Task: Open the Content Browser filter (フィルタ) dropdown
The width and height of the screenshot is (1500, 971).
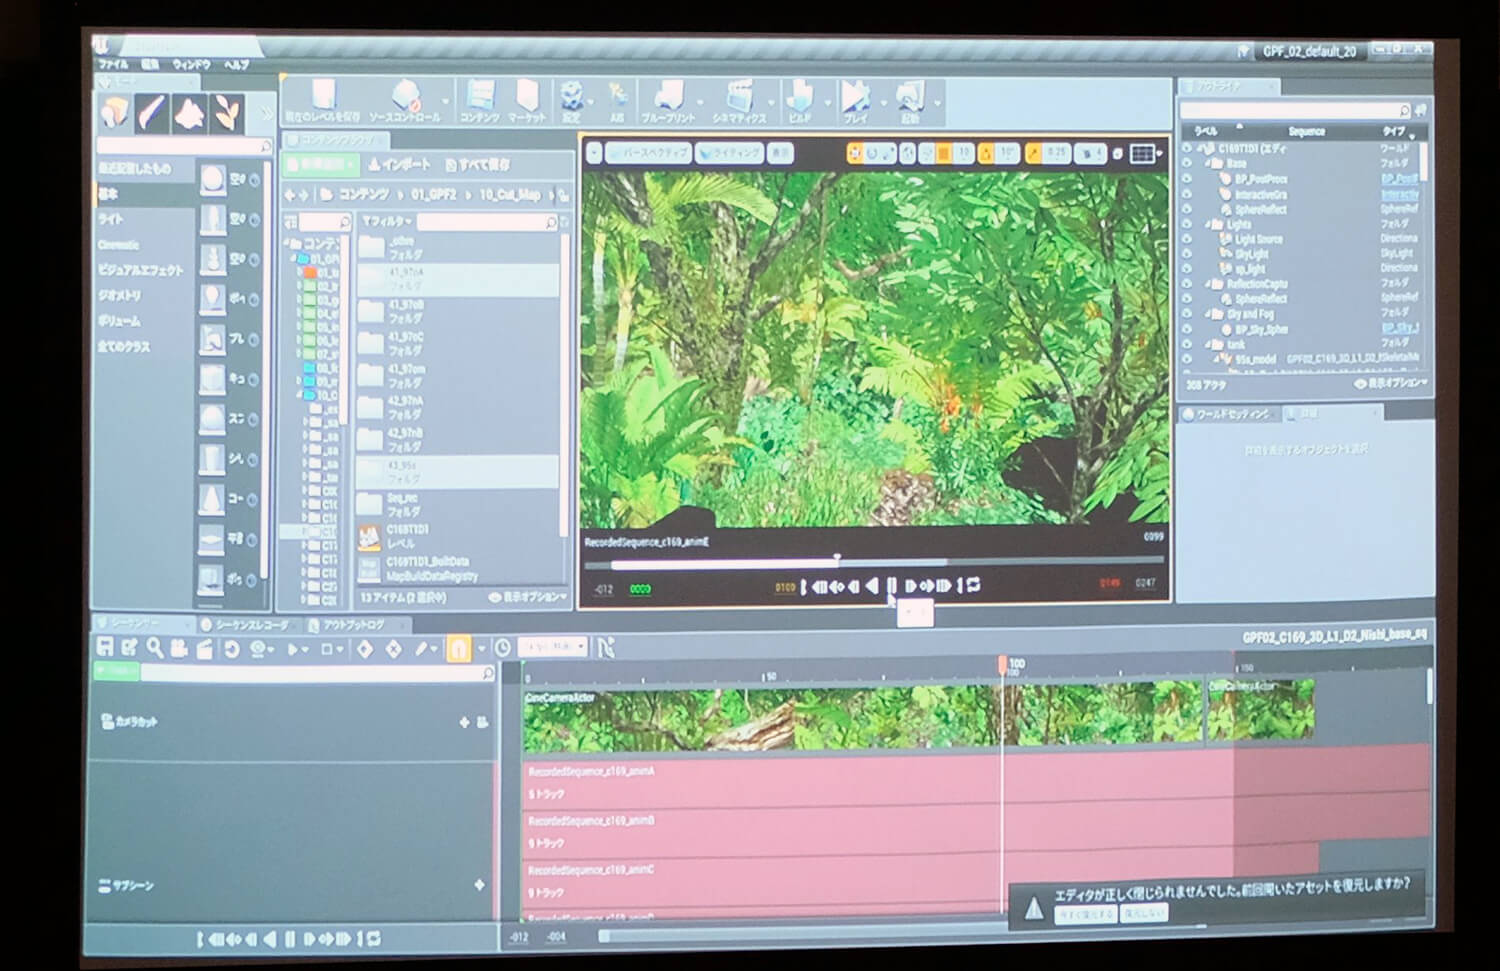Action: 386,221
